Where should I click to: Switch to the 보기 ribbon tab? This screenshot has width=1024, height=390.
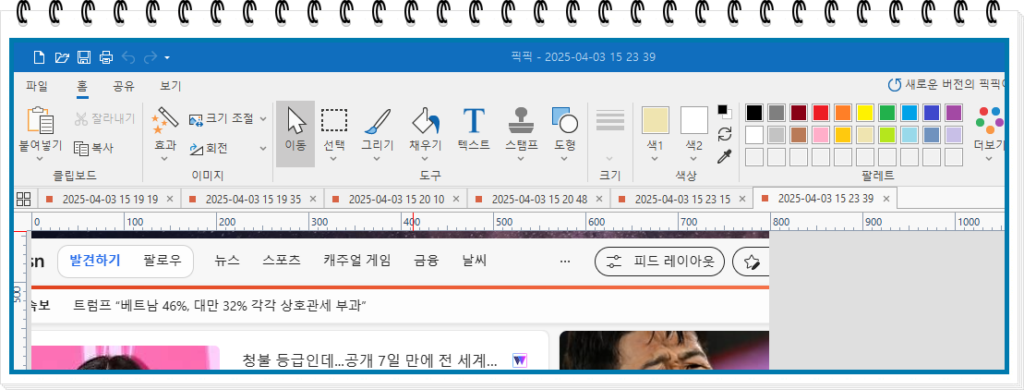coord(170,86)
